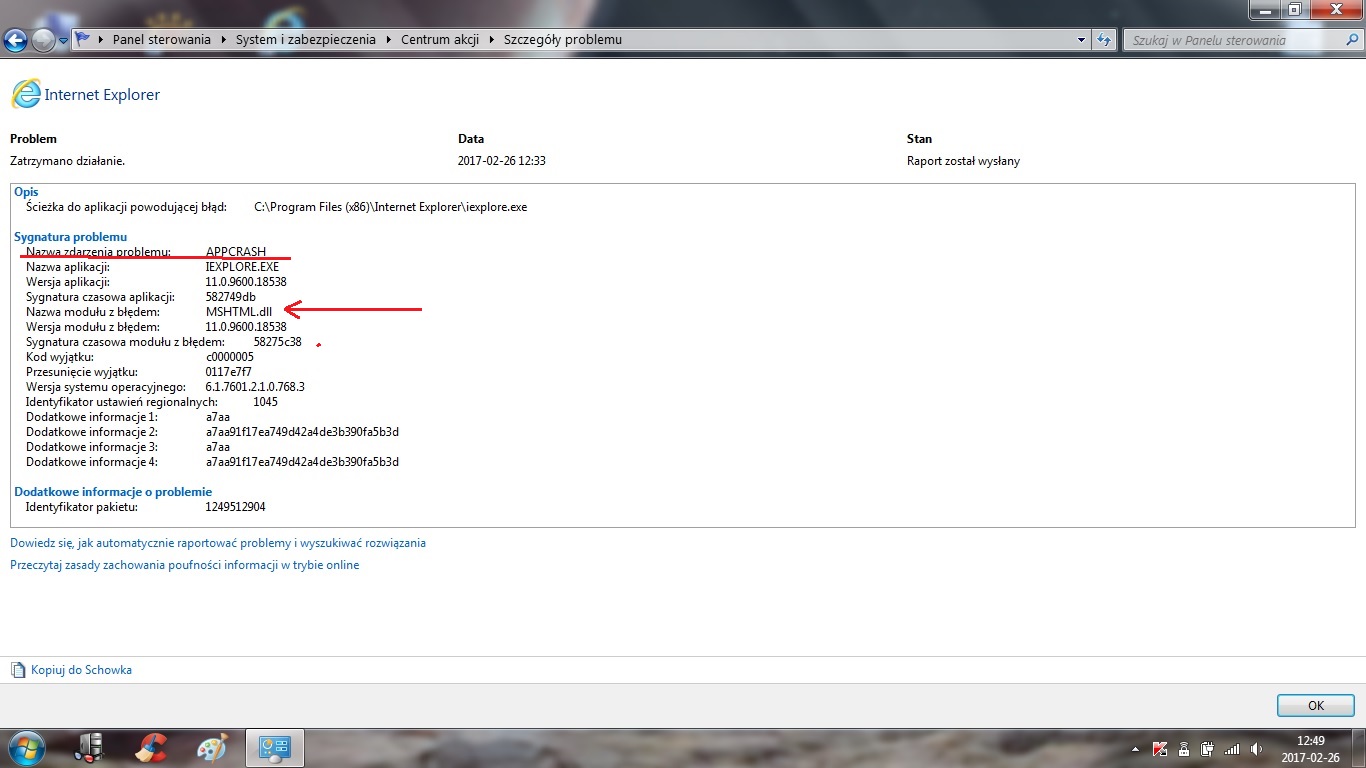Click 'Kopiuj do Schowka' link
1366x768 pixels.
pos(81,670)
